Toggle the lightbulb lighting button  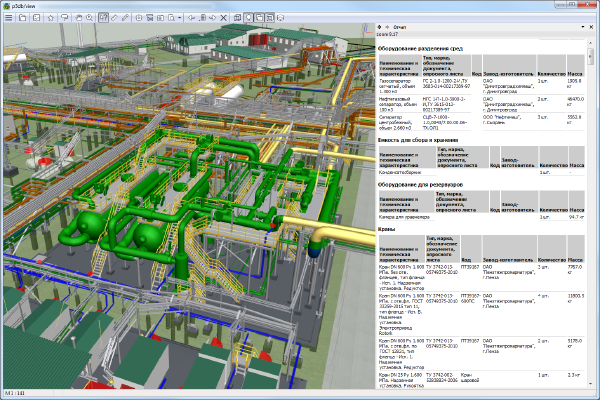coord(249,17)
